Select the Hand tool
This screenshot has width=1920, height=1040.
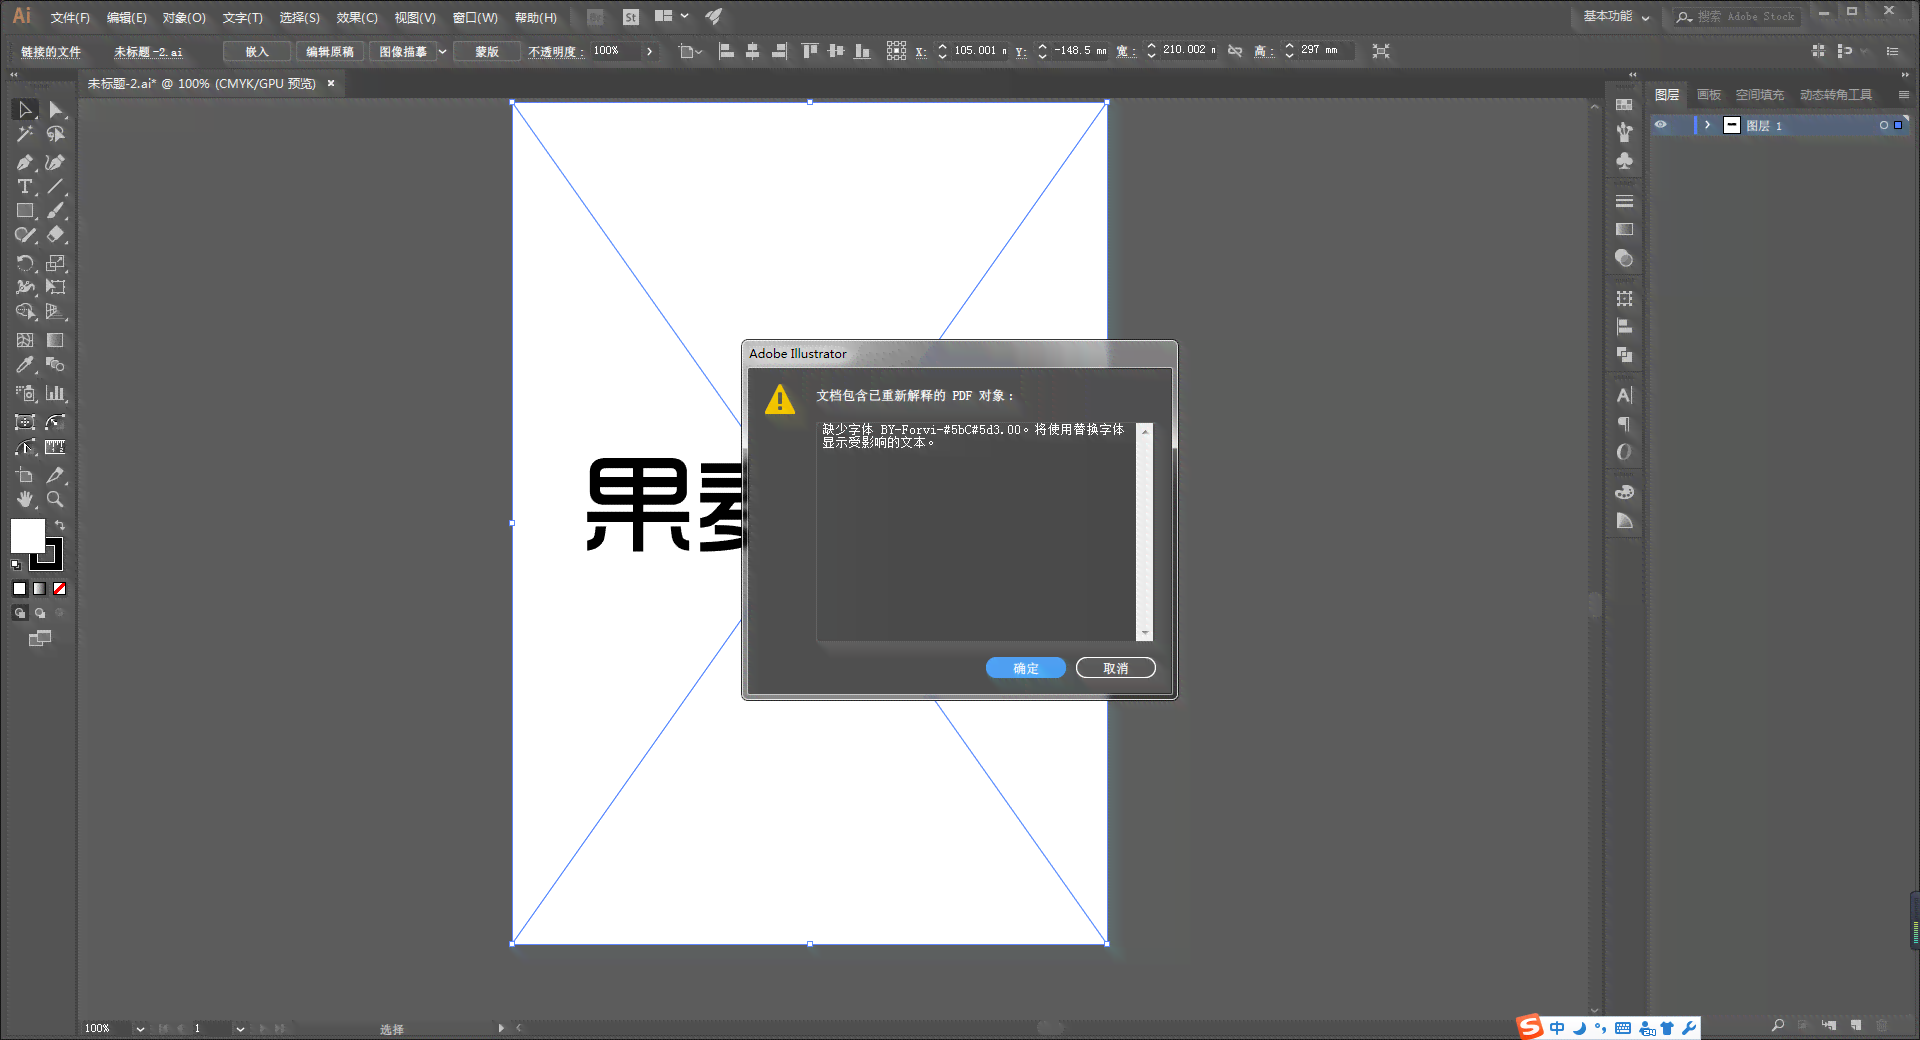coord(25,499)
